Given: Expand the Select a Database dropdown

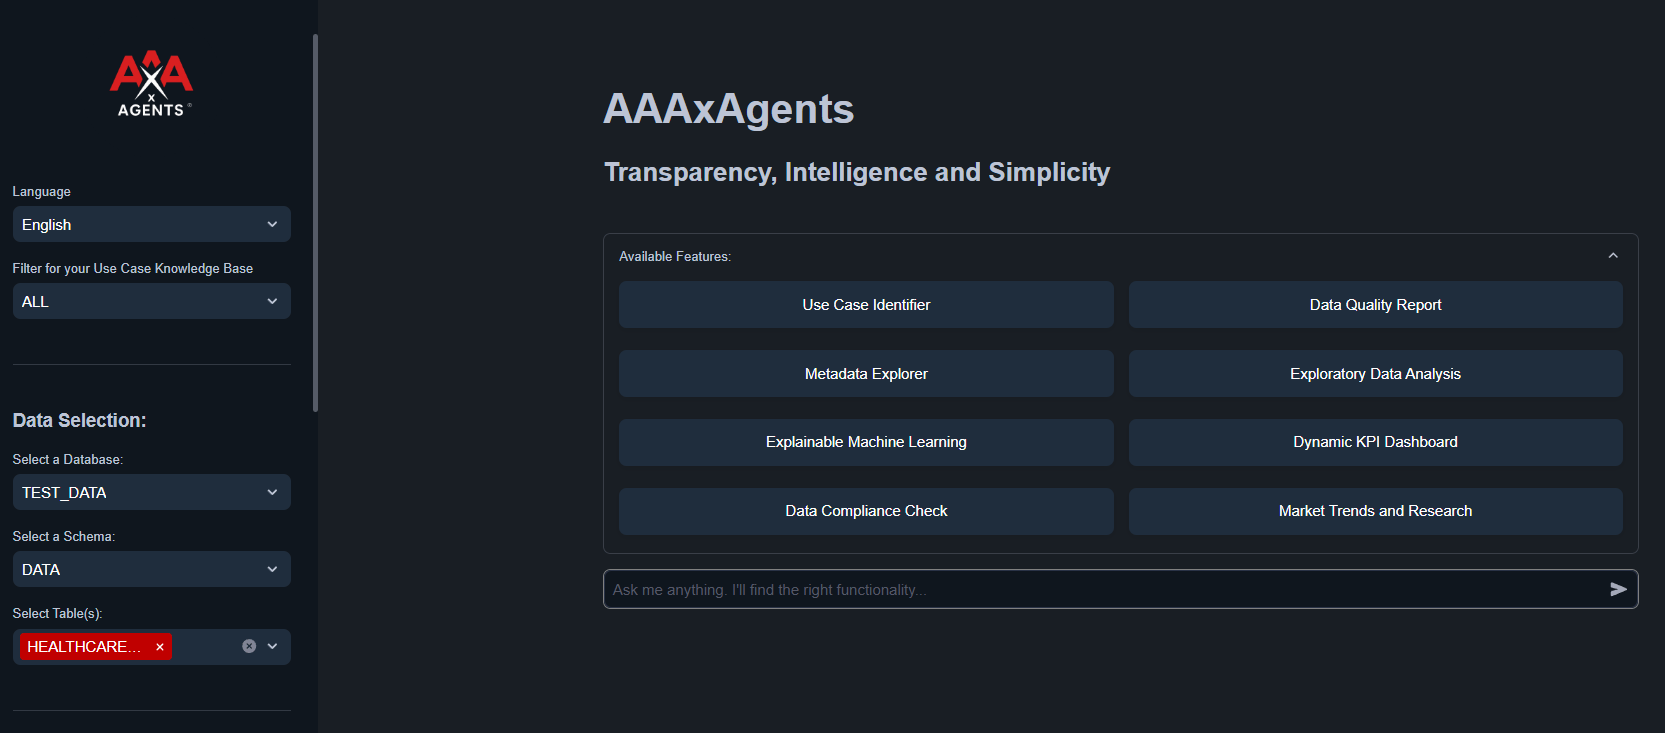Looking at the screenshot, I should click(151, 493).
